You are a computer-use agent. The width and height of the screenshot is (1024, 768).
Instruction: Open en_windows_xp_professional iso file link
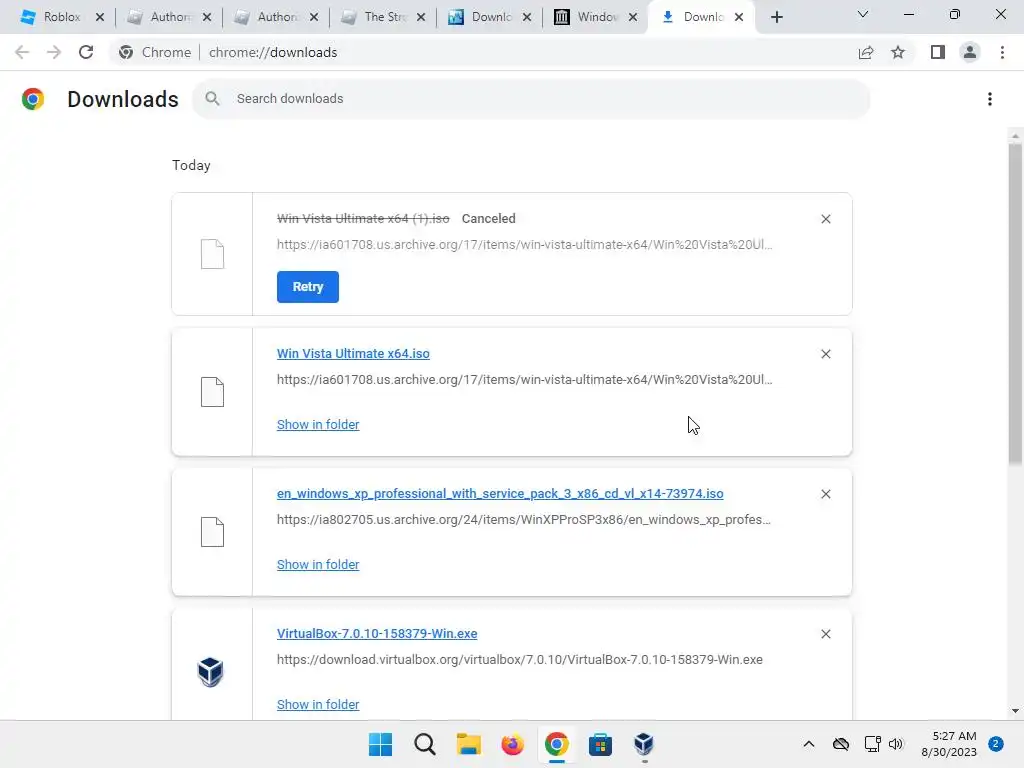coord(500,493)
